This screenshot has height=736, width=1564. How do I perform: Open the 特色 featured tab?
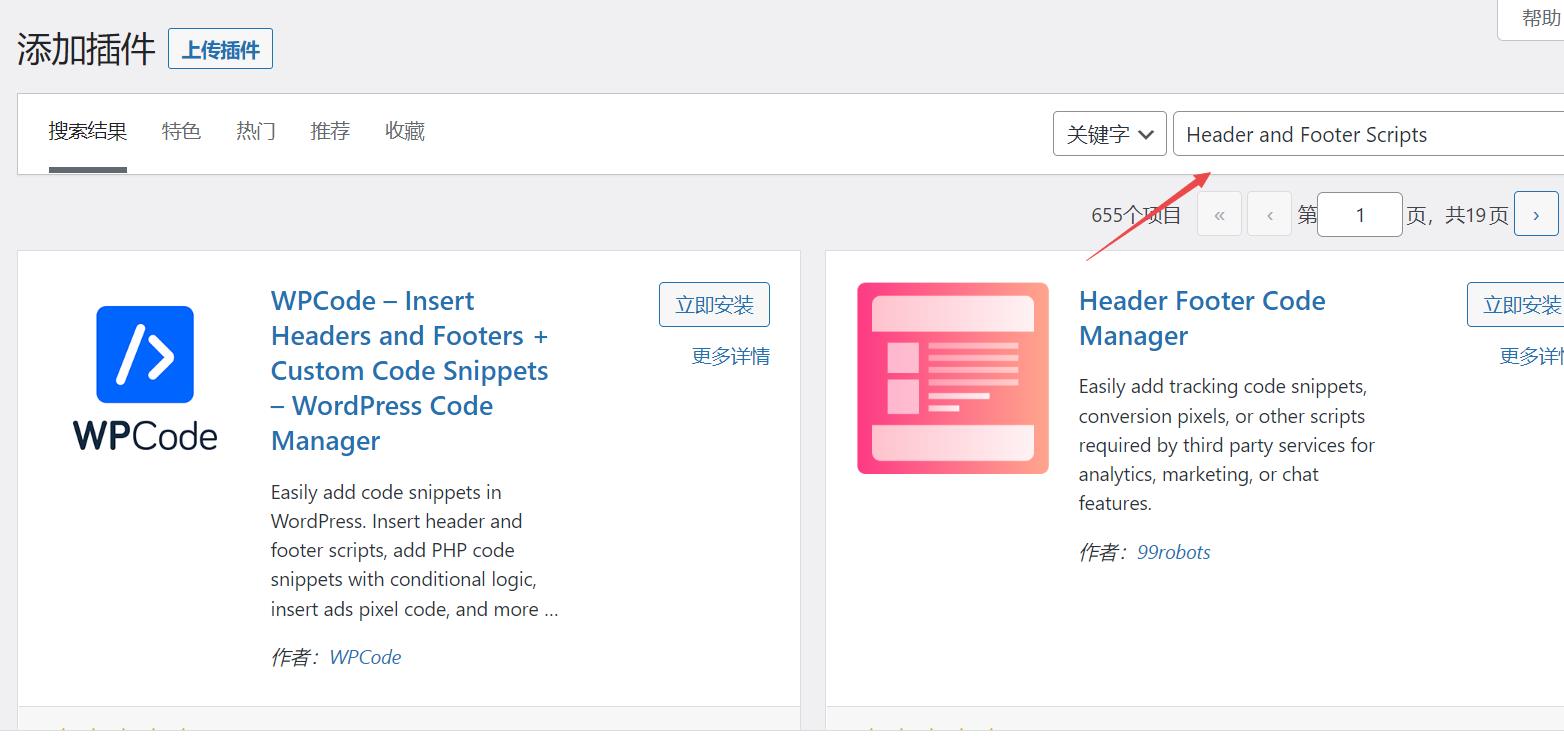click(181, 132)
